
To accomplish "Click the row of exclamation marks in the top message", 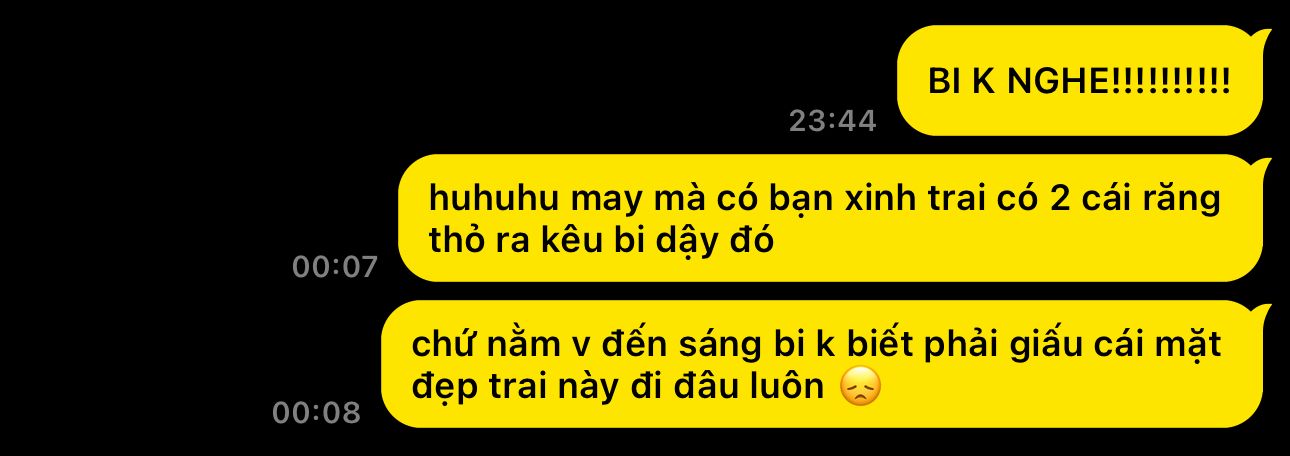I will click(x=1172, y=82).
